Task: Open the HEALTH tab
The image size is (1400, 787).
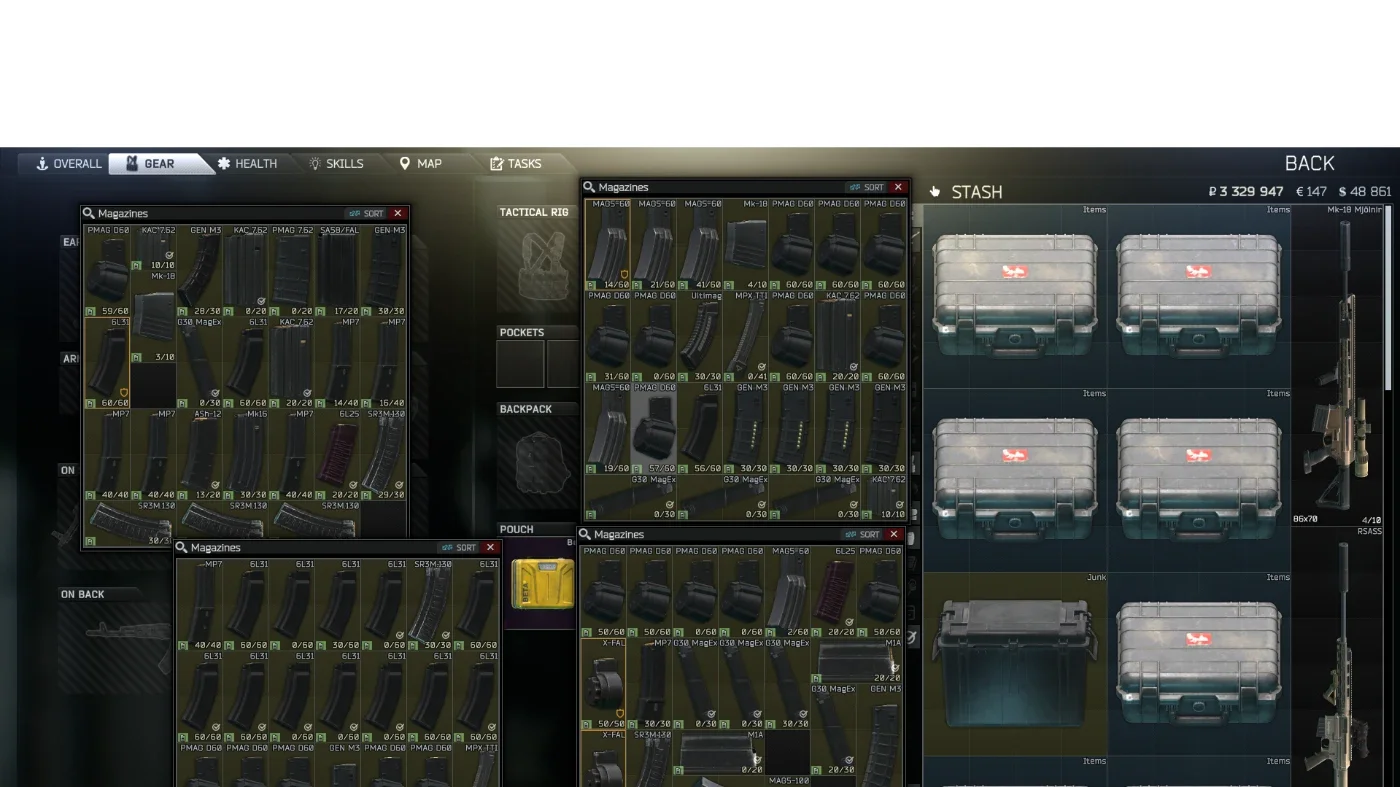Action: (x=247, y=164)
